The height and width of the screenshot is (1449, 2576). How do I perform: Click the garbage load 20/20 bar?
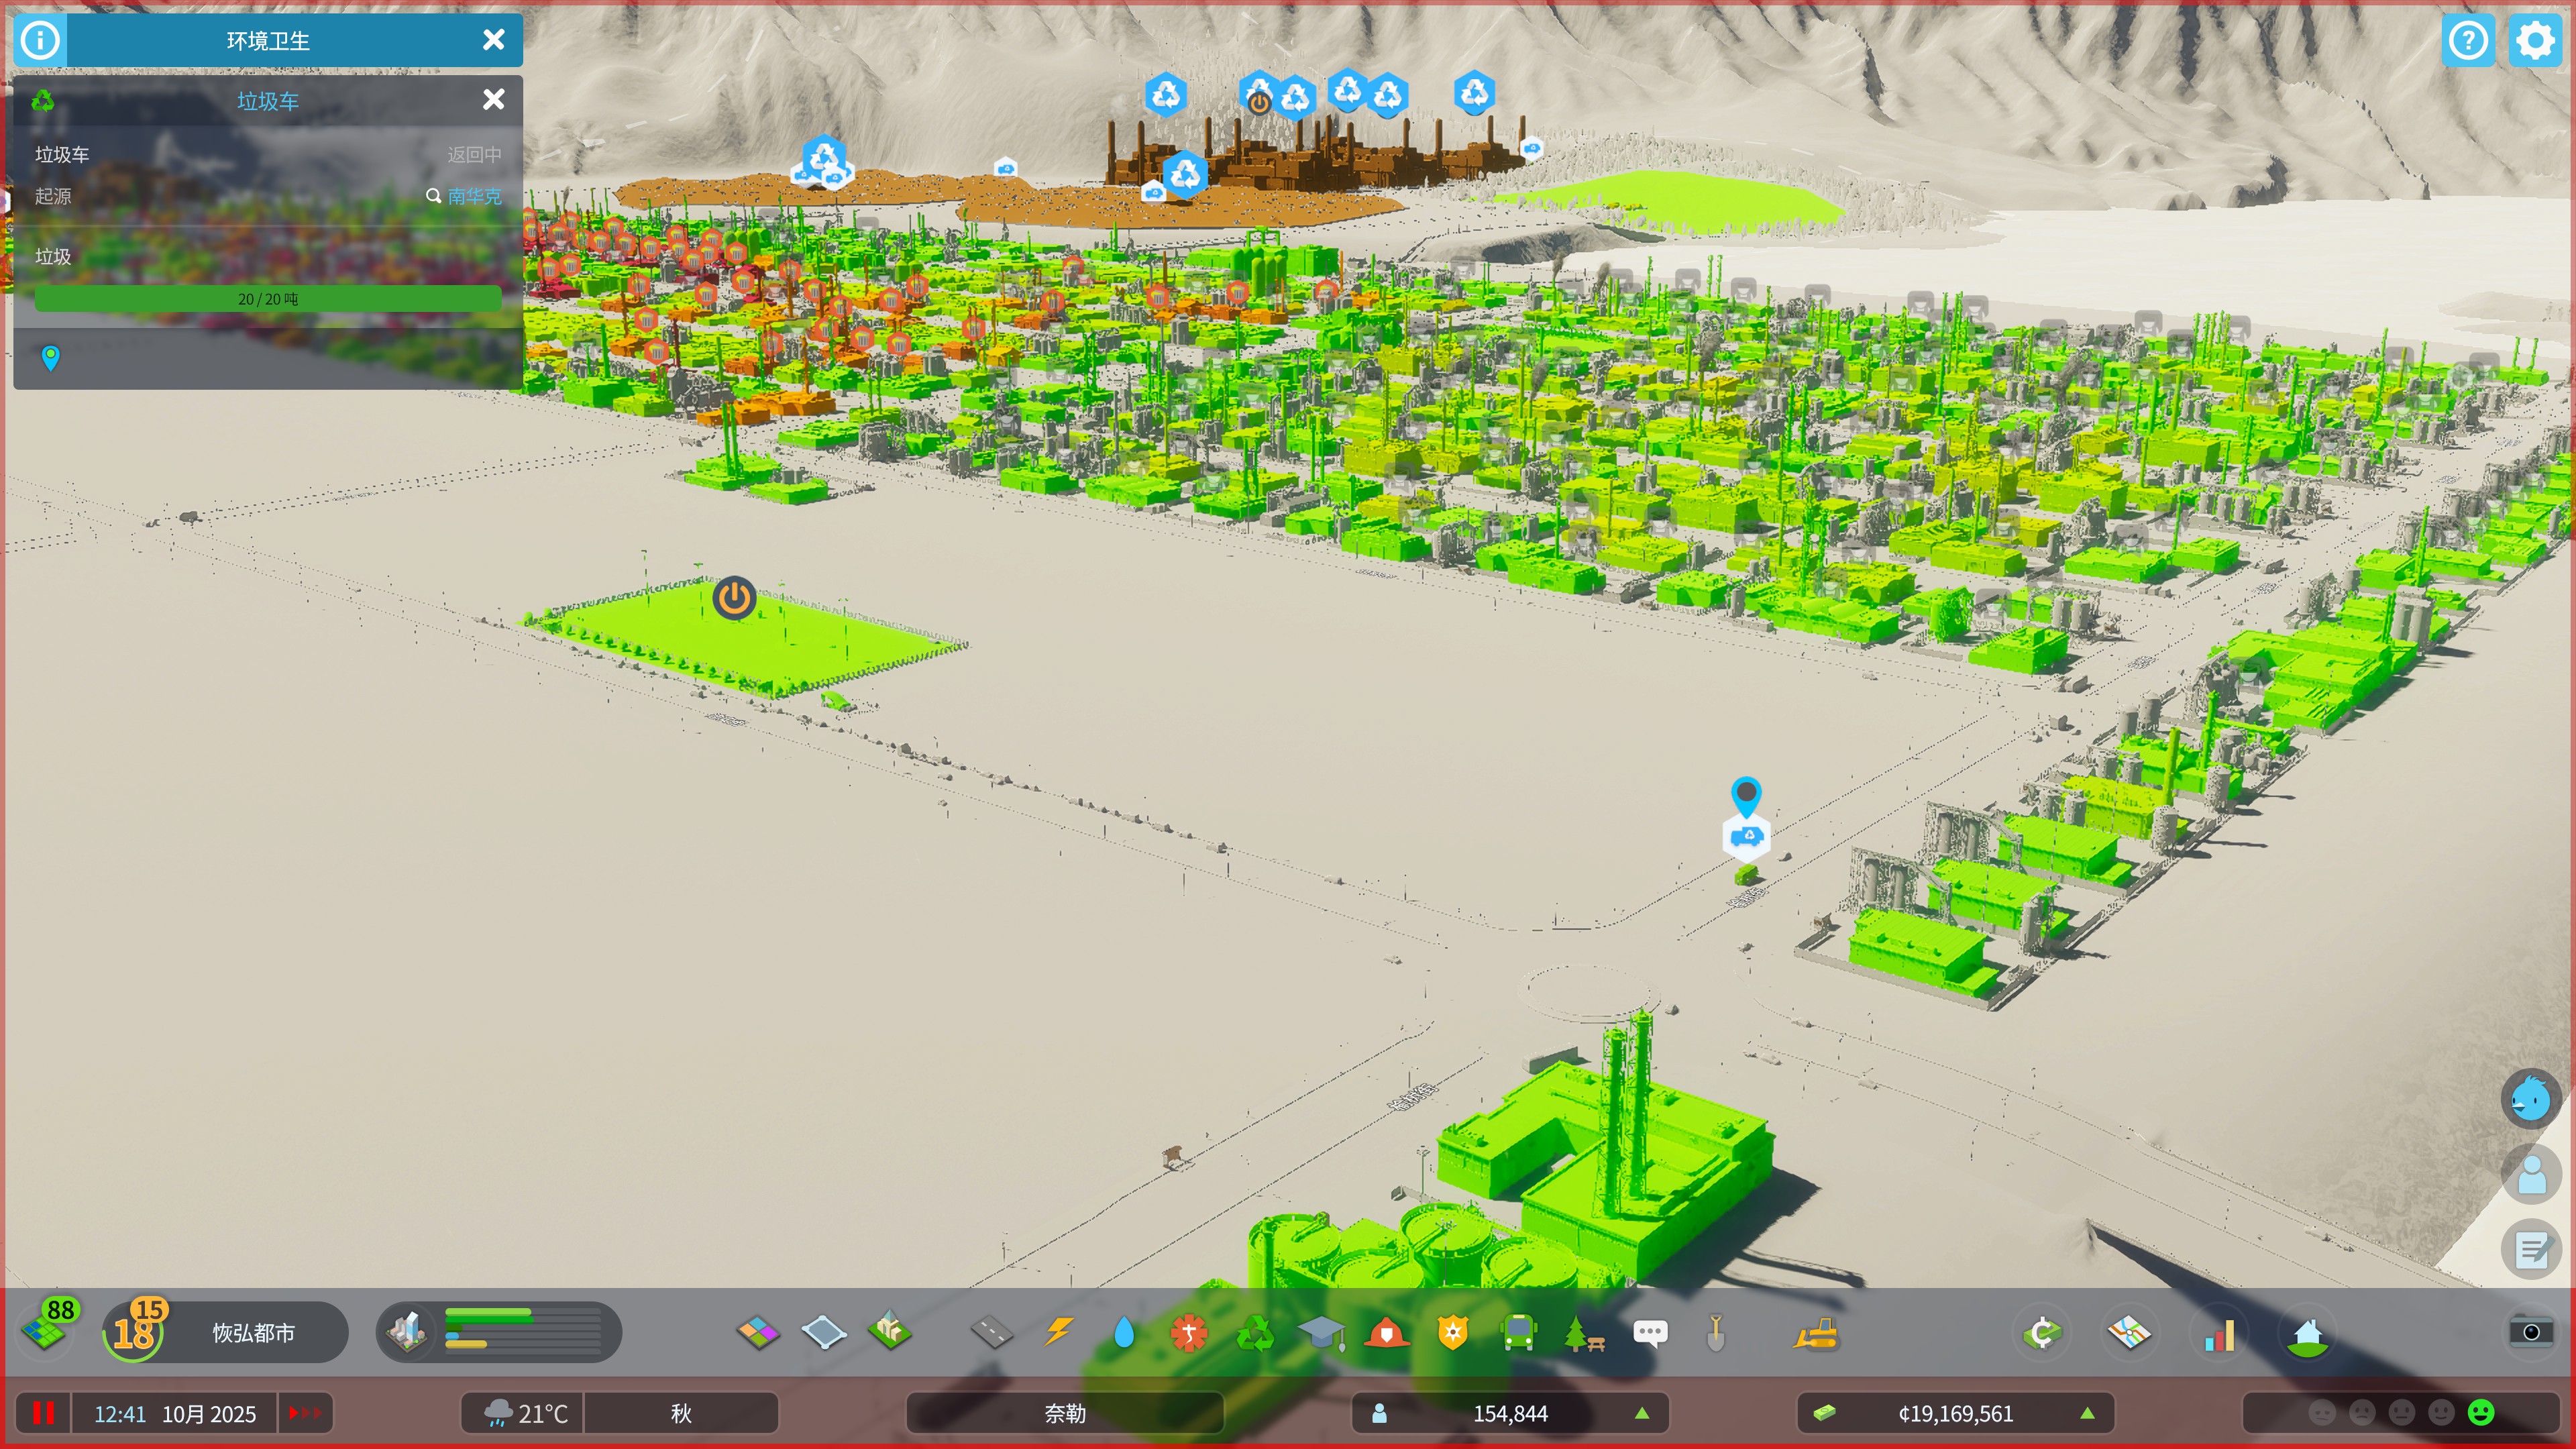[268, 299]
